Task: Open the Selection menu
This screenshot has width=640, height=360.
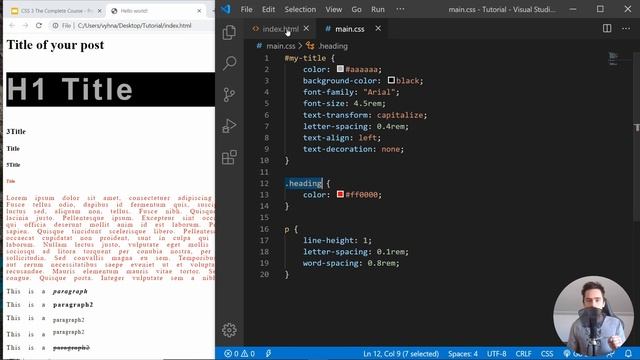Action: tap(300, 9)
